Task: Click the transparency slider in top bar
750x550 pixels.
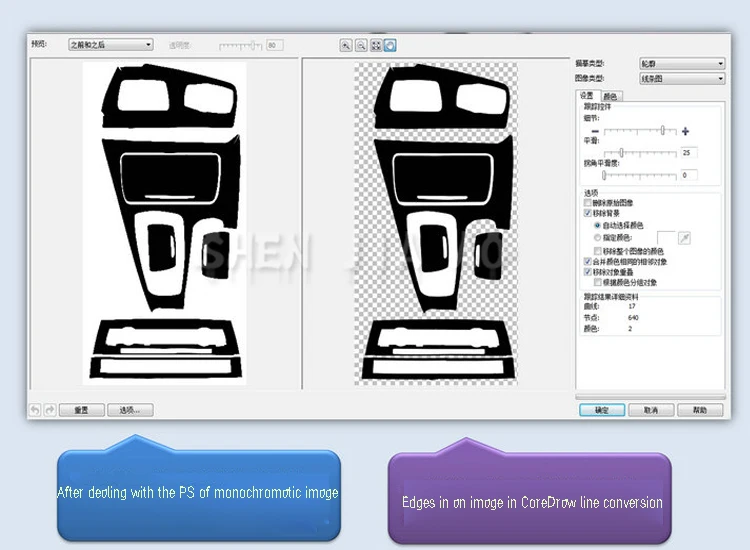Action: point(241,45)
